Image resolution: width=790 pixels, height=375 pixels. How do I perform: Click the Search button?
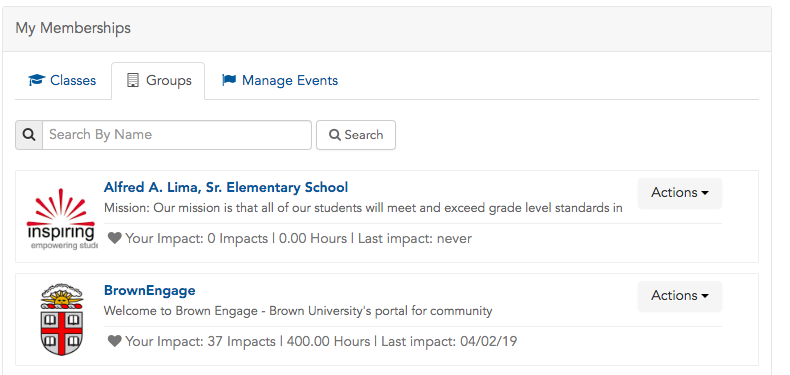(x=356, y=135)
